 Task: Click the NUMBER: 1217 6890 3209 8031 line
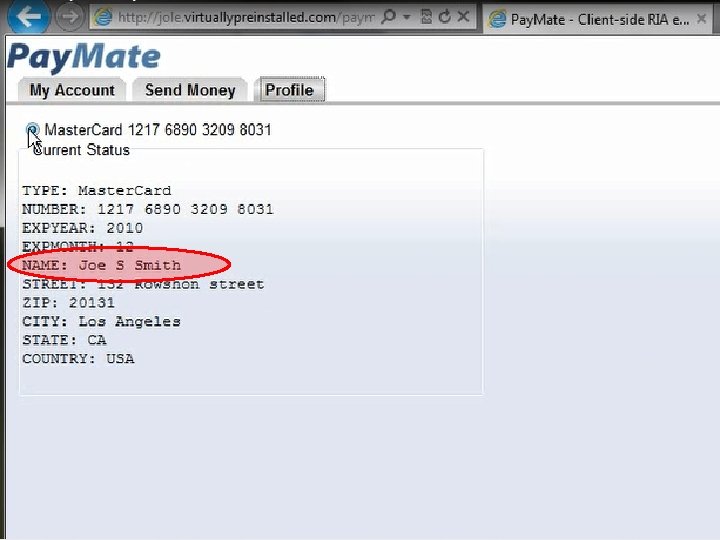pos(147,209)
